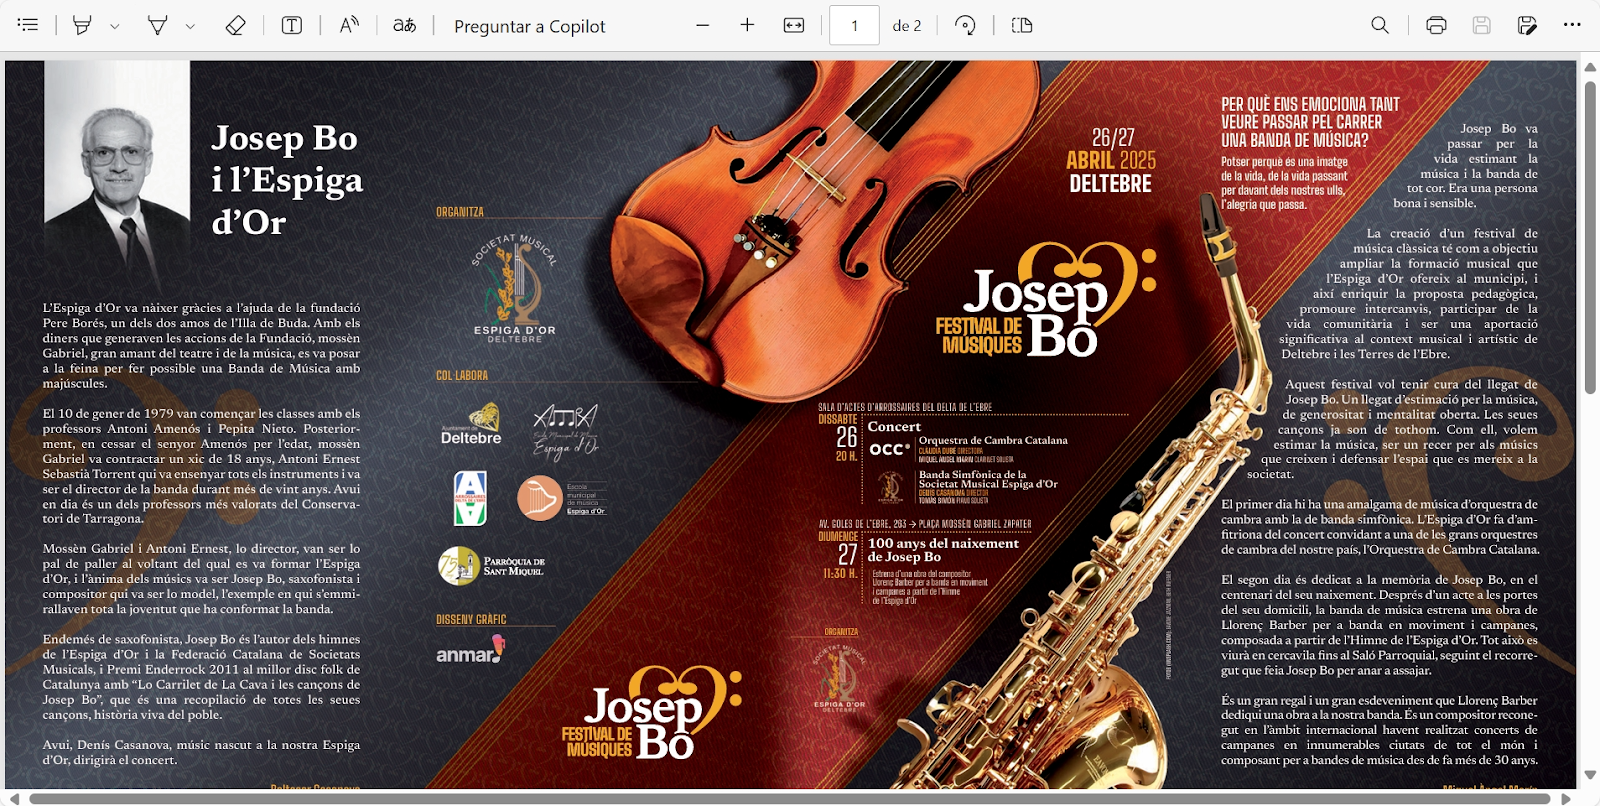Expand the highlight tool options dropdown
This screenshot has width=1600, height=806.
pyautogui.click(x=114, y=26)
